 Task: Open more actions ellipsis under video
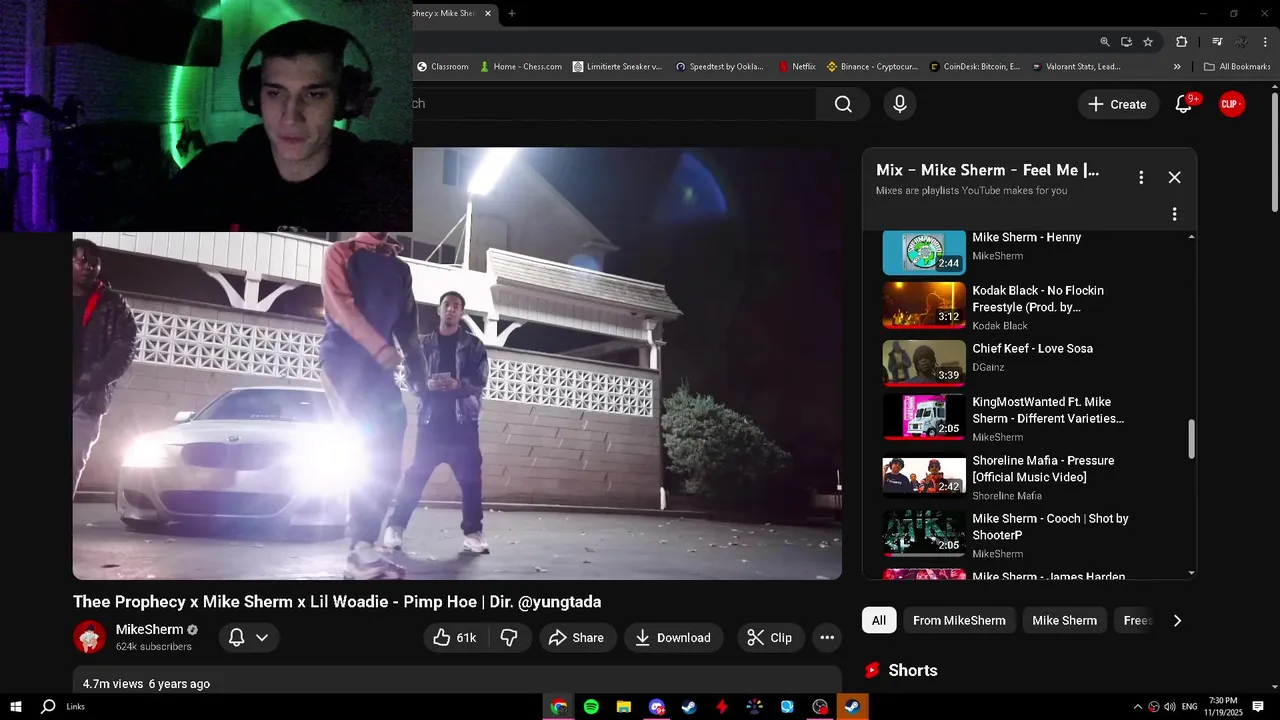827,638
